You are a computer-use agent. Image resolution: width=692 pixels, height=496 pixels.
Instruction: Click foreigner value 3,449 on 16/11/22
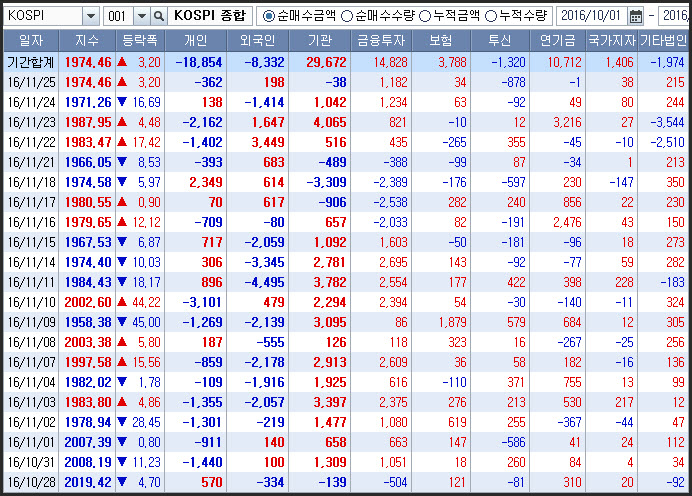pyautogui.click(x=268, y=142)
